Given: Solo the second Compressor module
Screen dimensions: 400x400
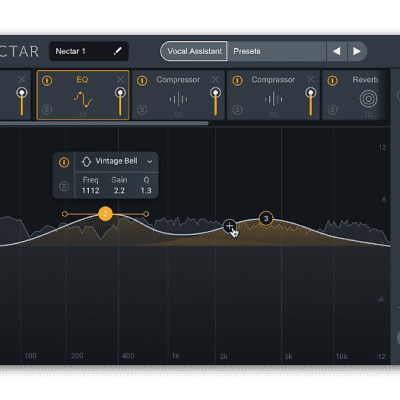Looking at the screenshot, I should 237,109.
